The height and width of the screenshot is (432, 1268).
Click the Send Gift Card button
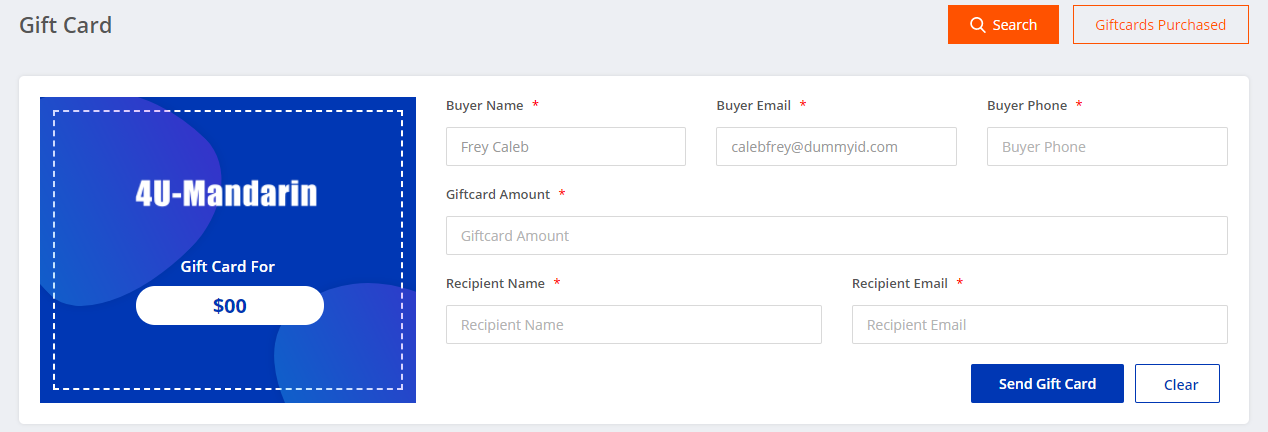1047,384
